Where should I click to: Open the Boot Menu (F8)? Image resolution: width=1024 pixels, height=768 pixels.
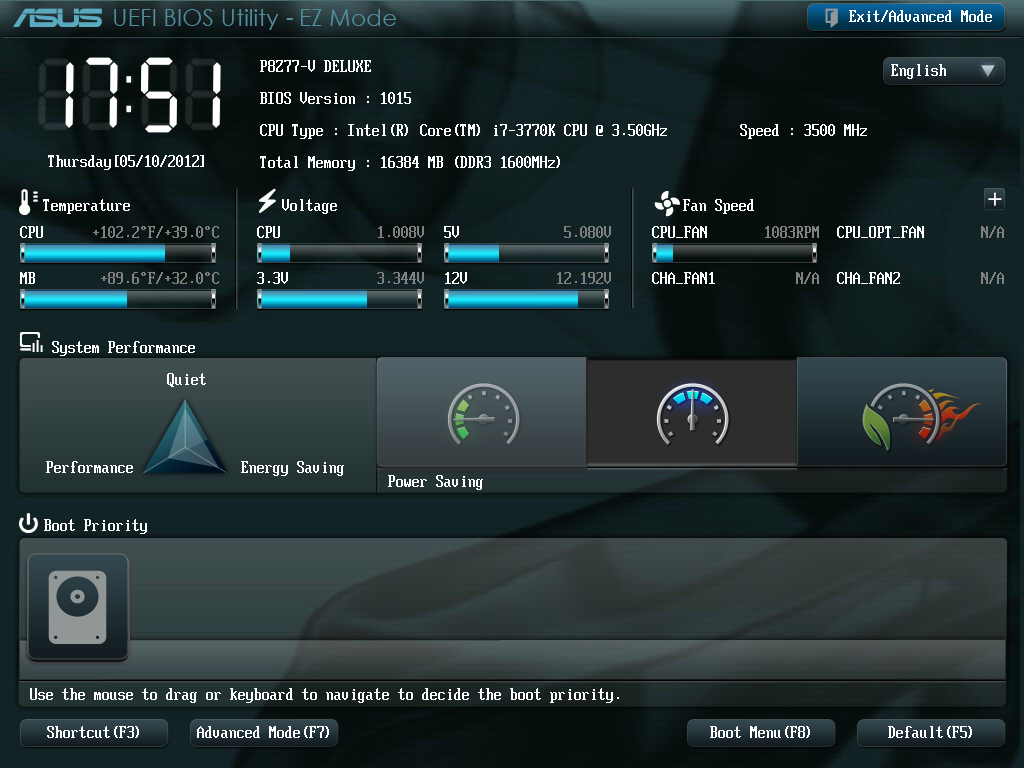pyautogui.click(x=760, y=733)
